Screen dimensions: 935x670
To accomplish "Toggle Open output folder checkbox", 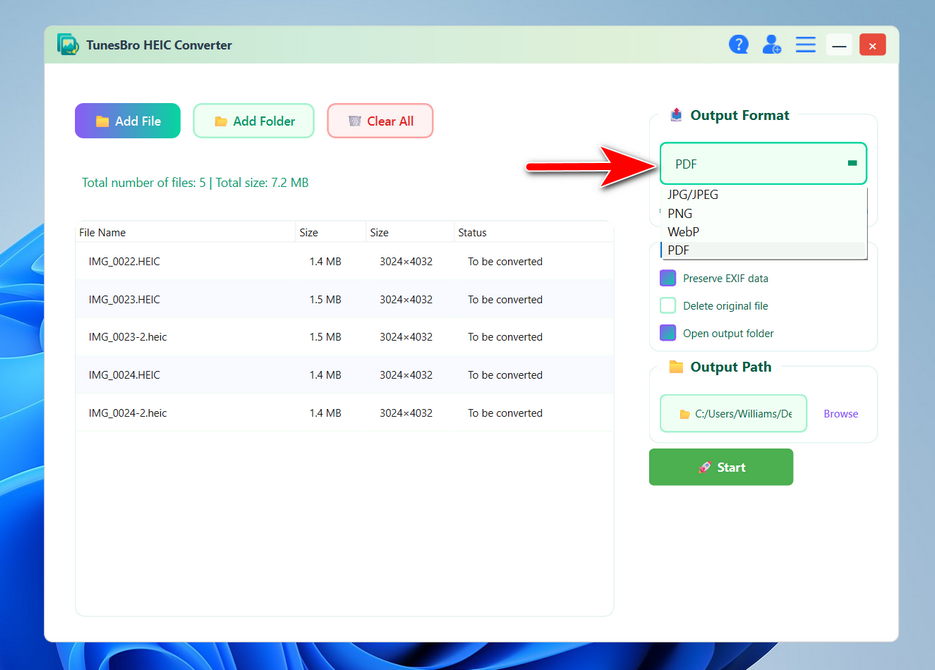I will [x=668, y=333].
